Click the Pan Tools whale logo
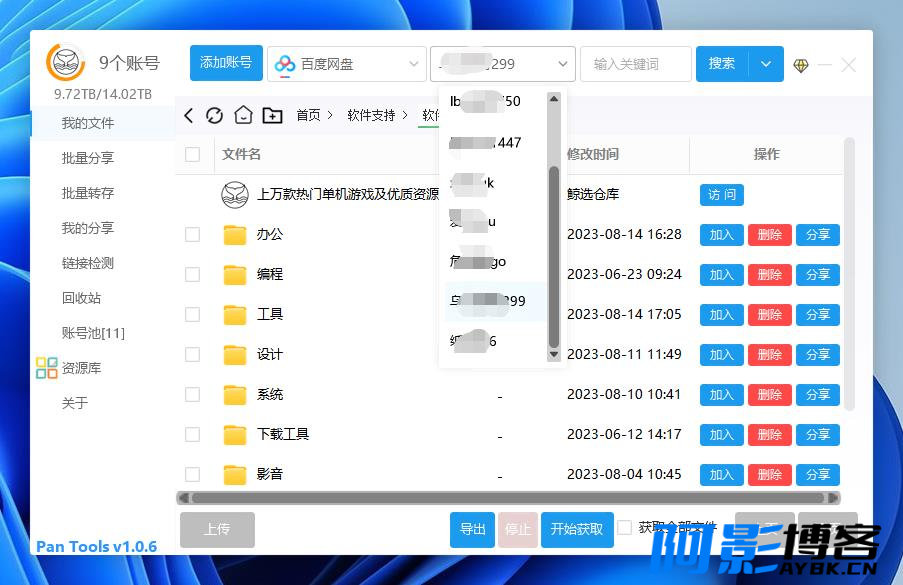The width and height of the screenshot is (903, 585). [x=66, y=62]
